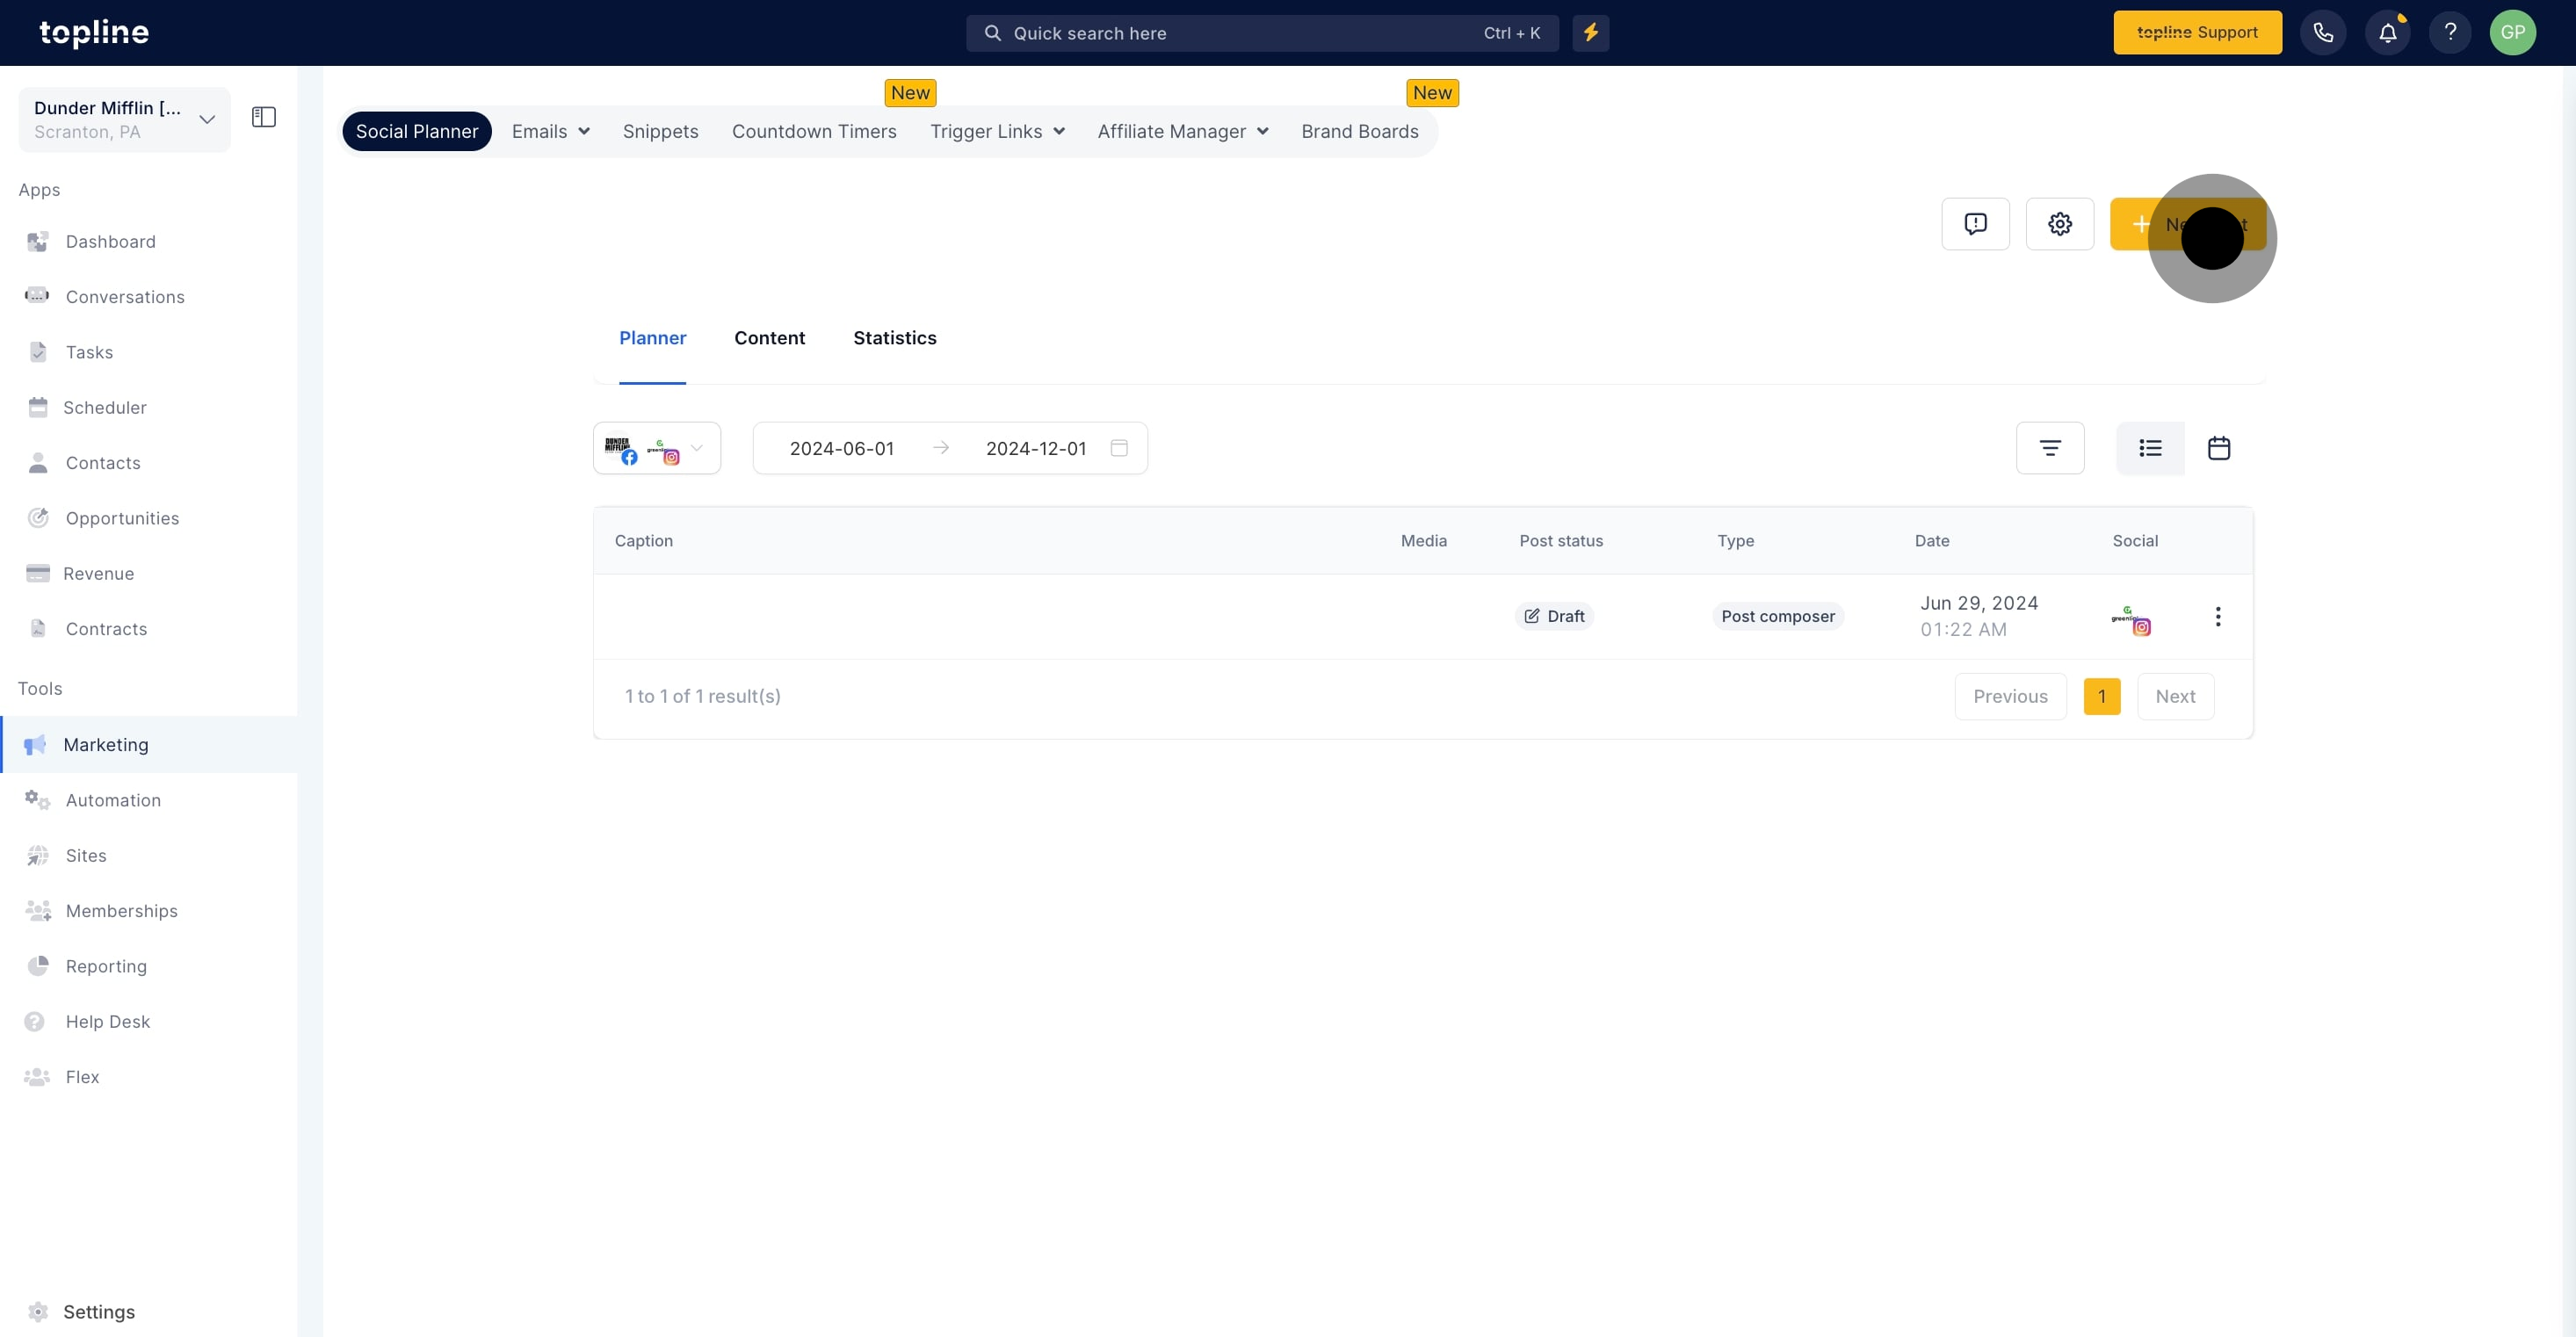The height and width of the screenshot is (1337, 2576).
Task: Open the phone dialer icon
Action: click(2322, 33)
